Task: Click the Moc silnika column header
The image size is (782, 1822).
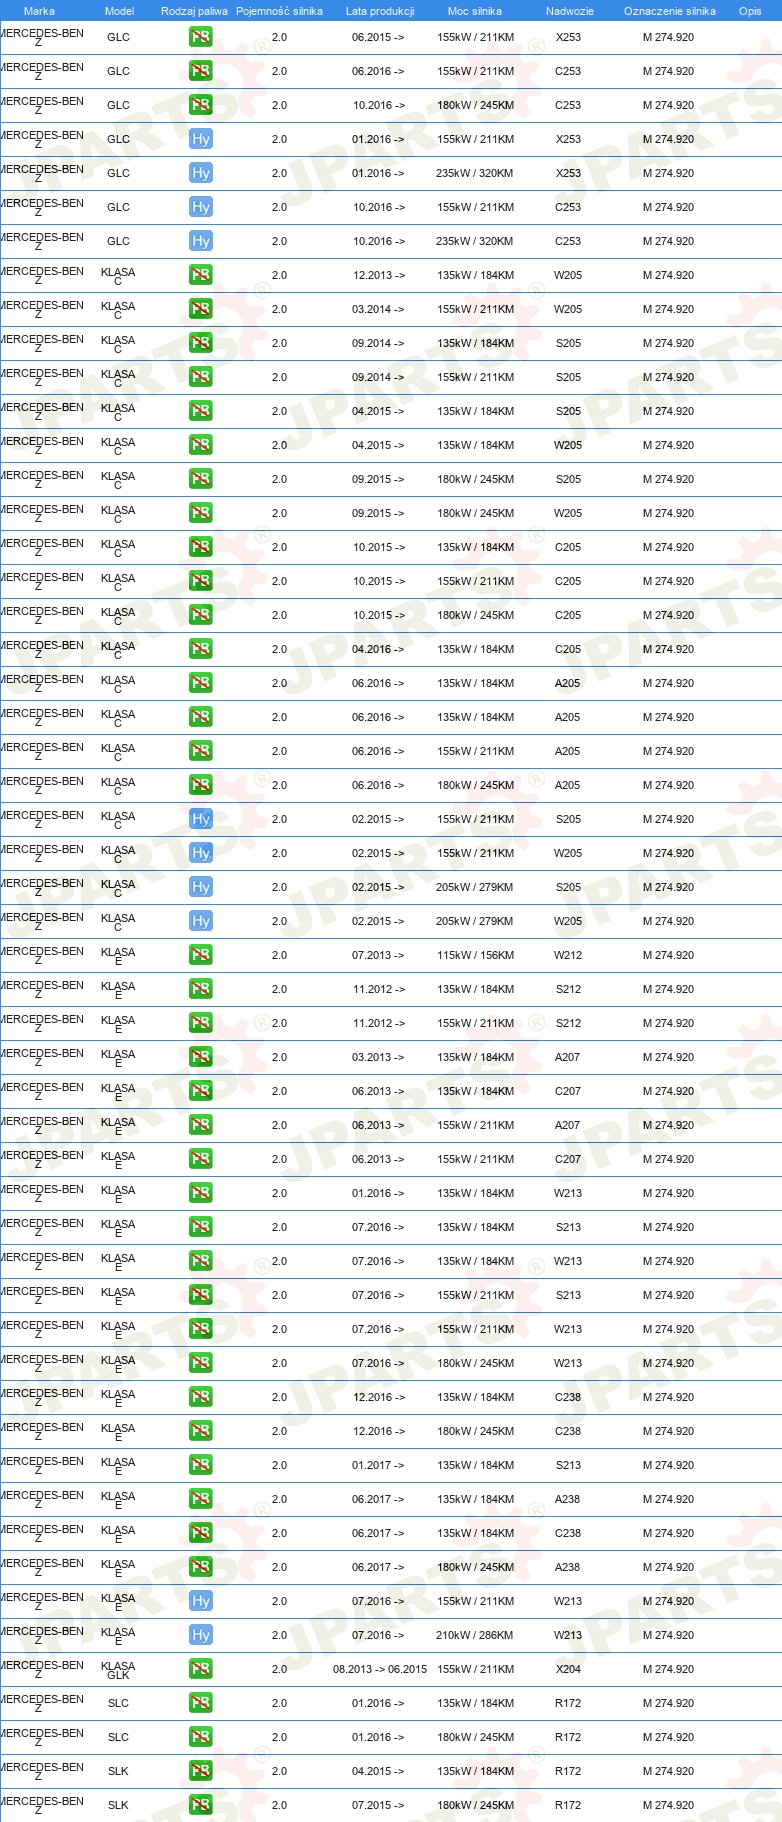Action: point(475,11)
